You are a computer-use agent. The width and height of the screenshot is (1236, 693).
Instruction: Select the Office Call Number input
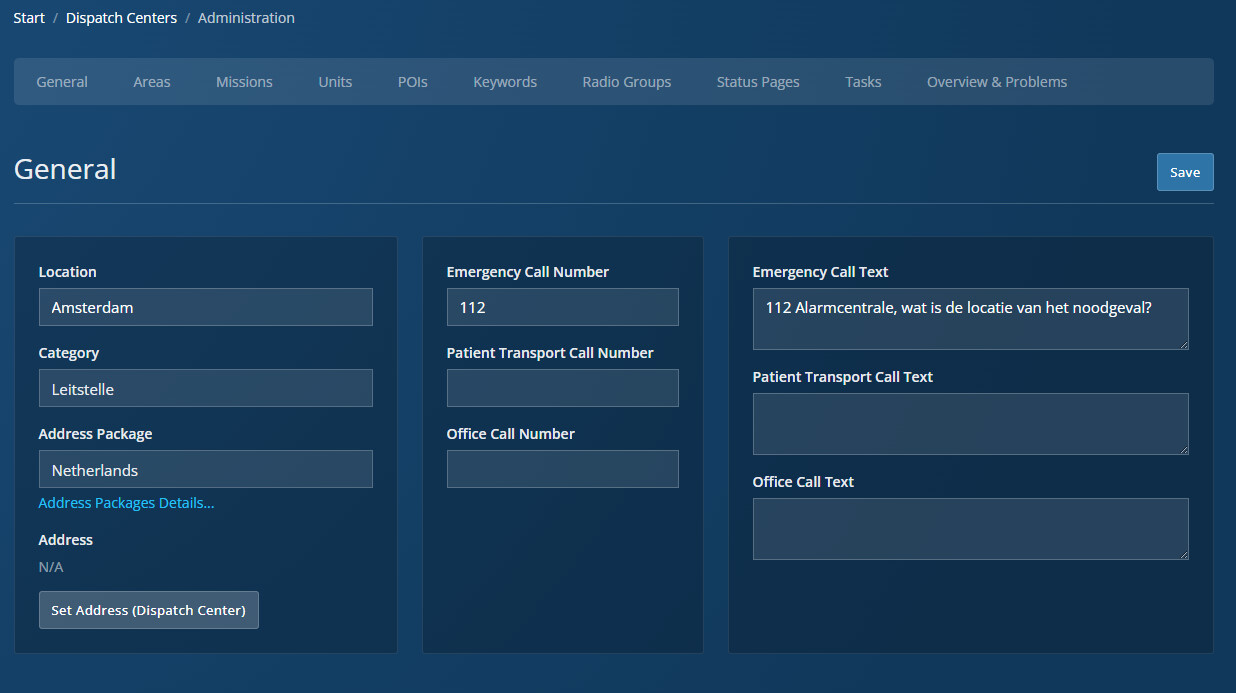click(562, 469)
